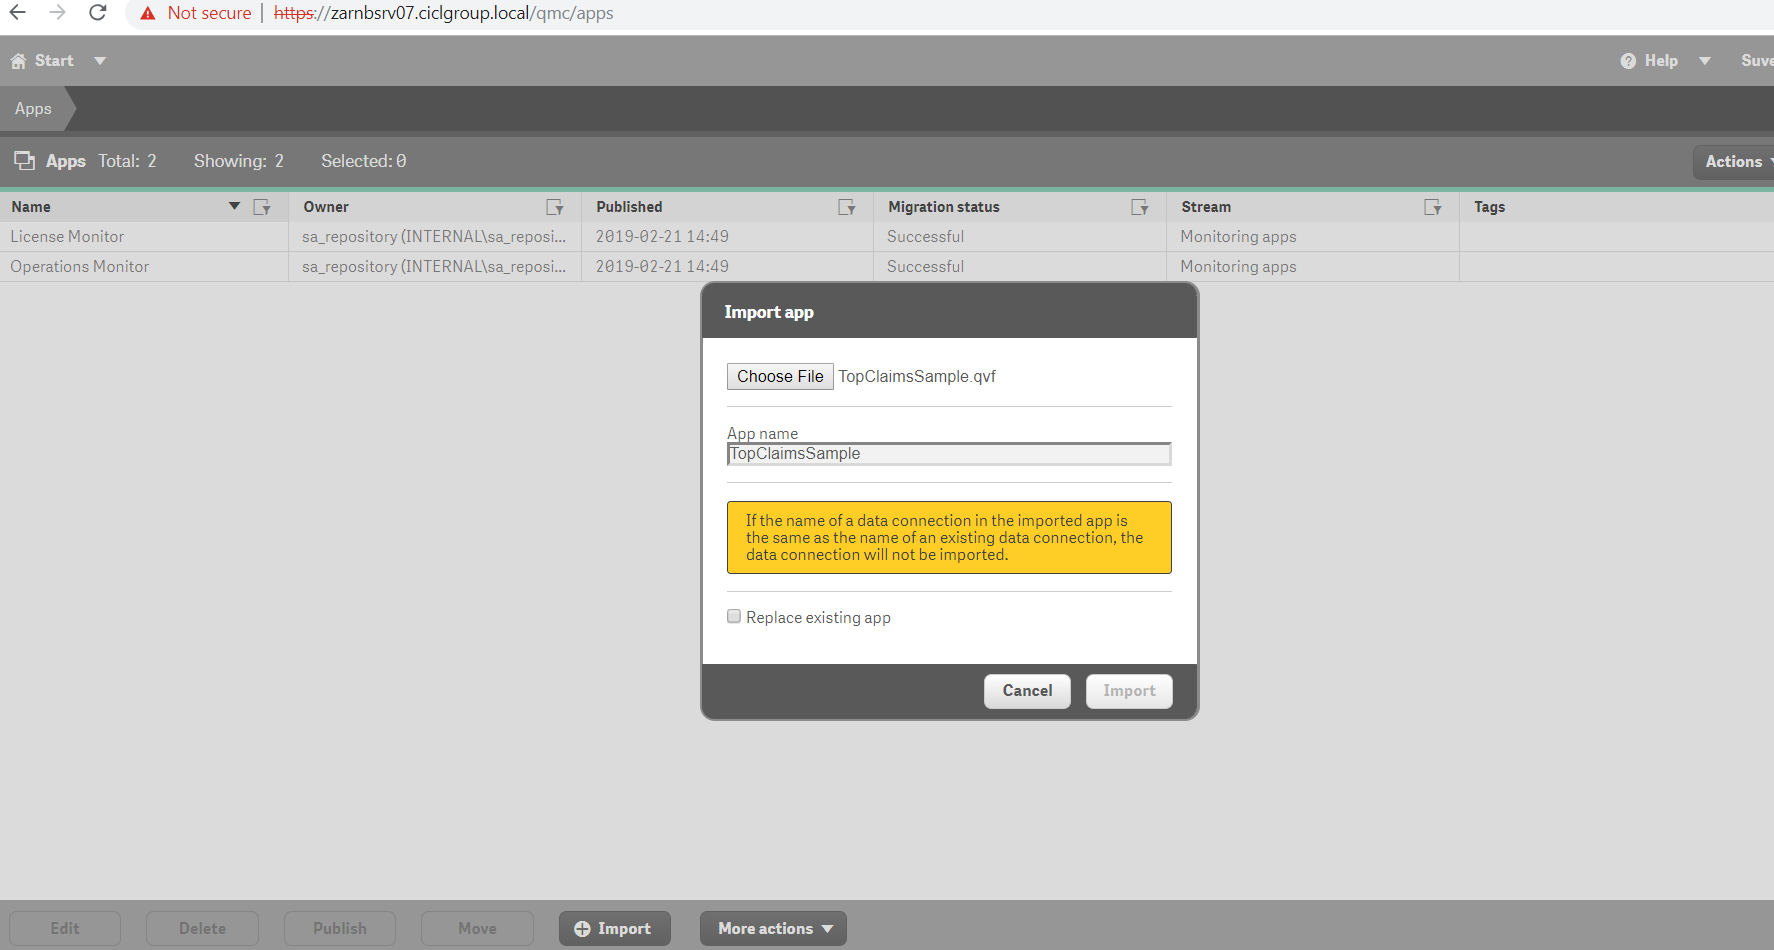
Task: Click the Apps breadcrumb tab
Action: 33,109
